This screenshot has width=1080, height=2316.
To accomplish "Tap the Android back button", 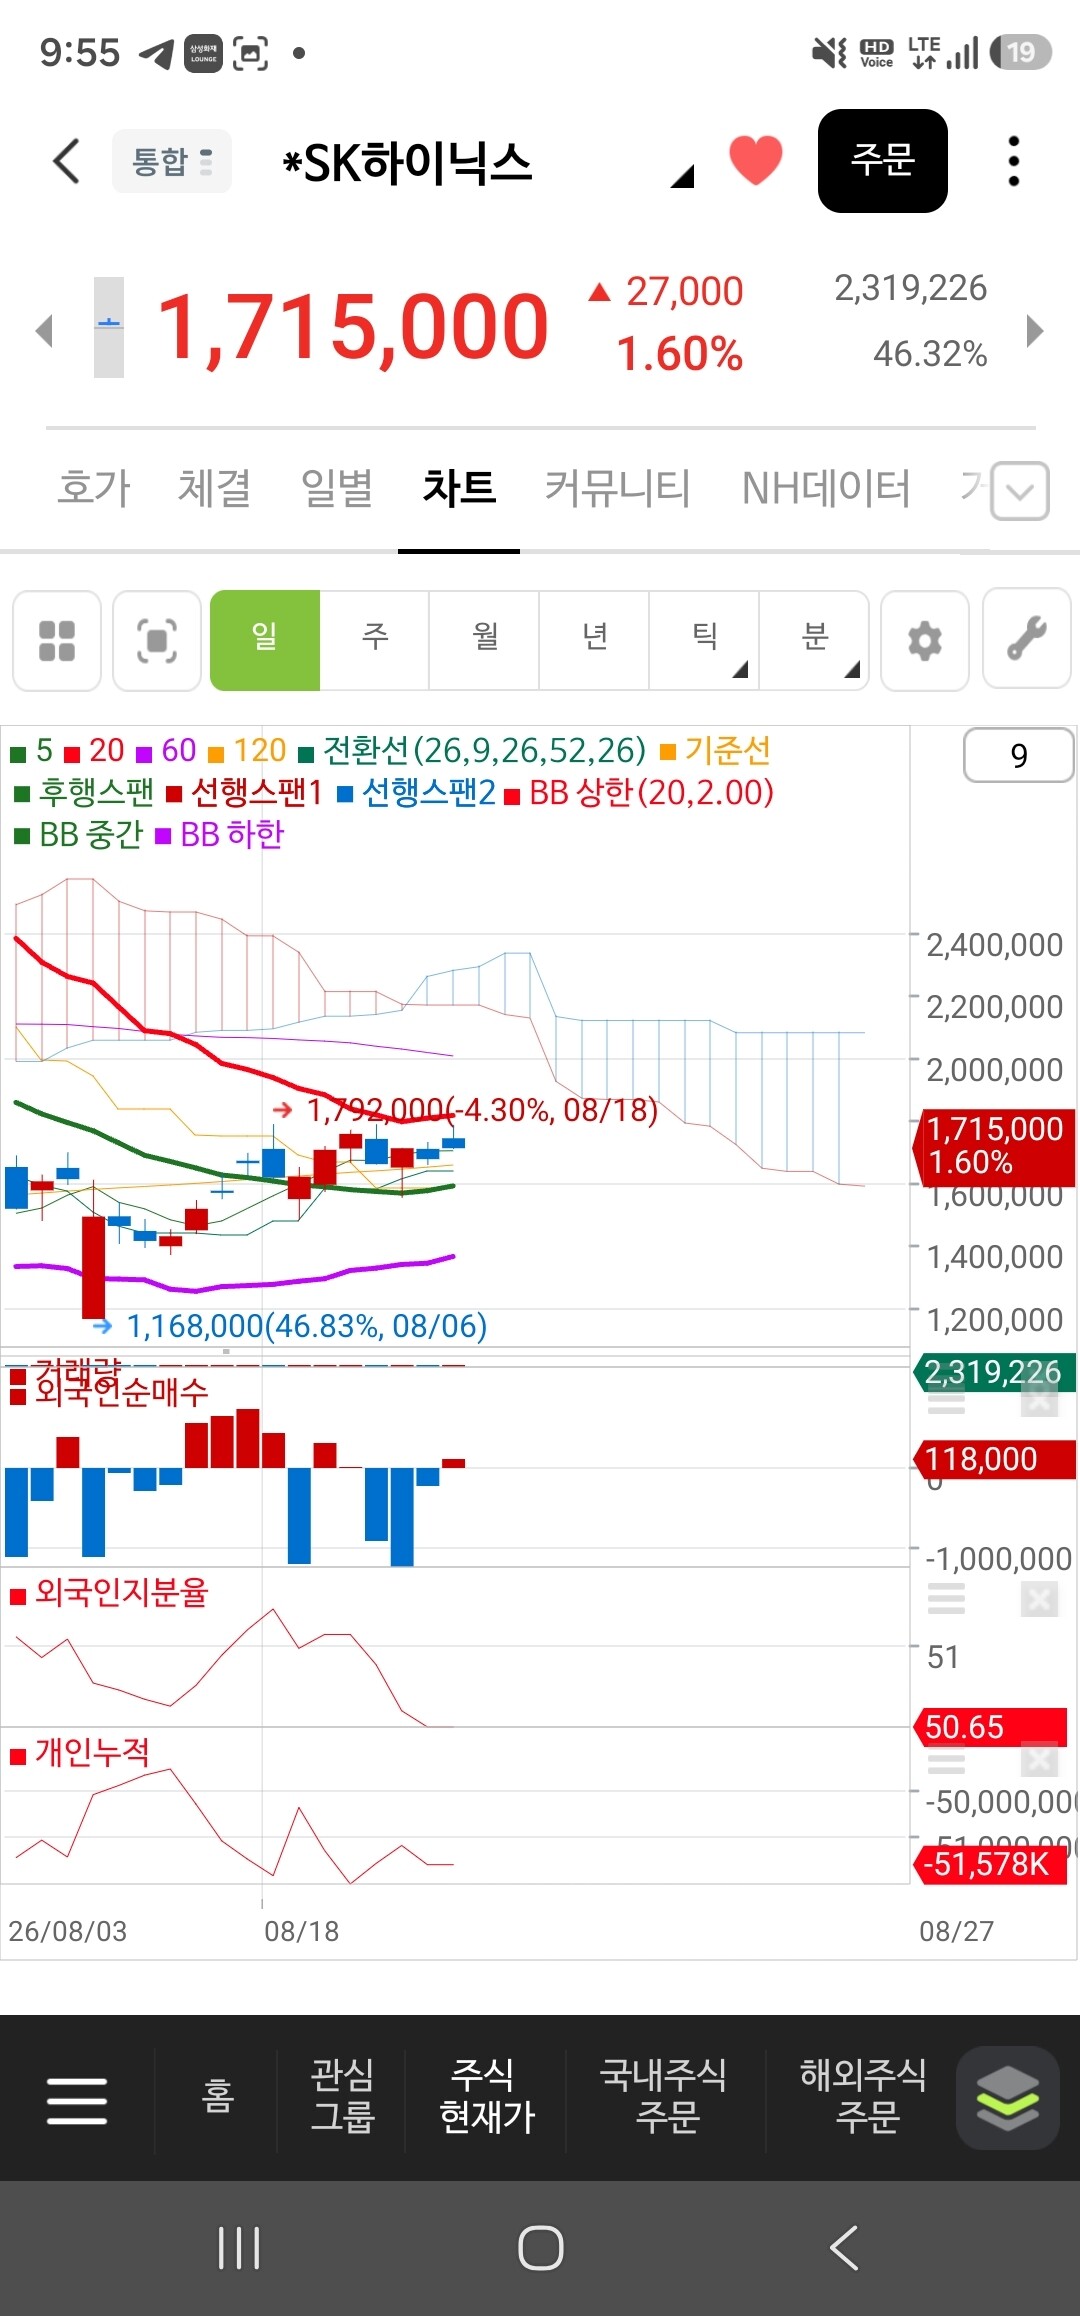I will (x=844, y=2248).
